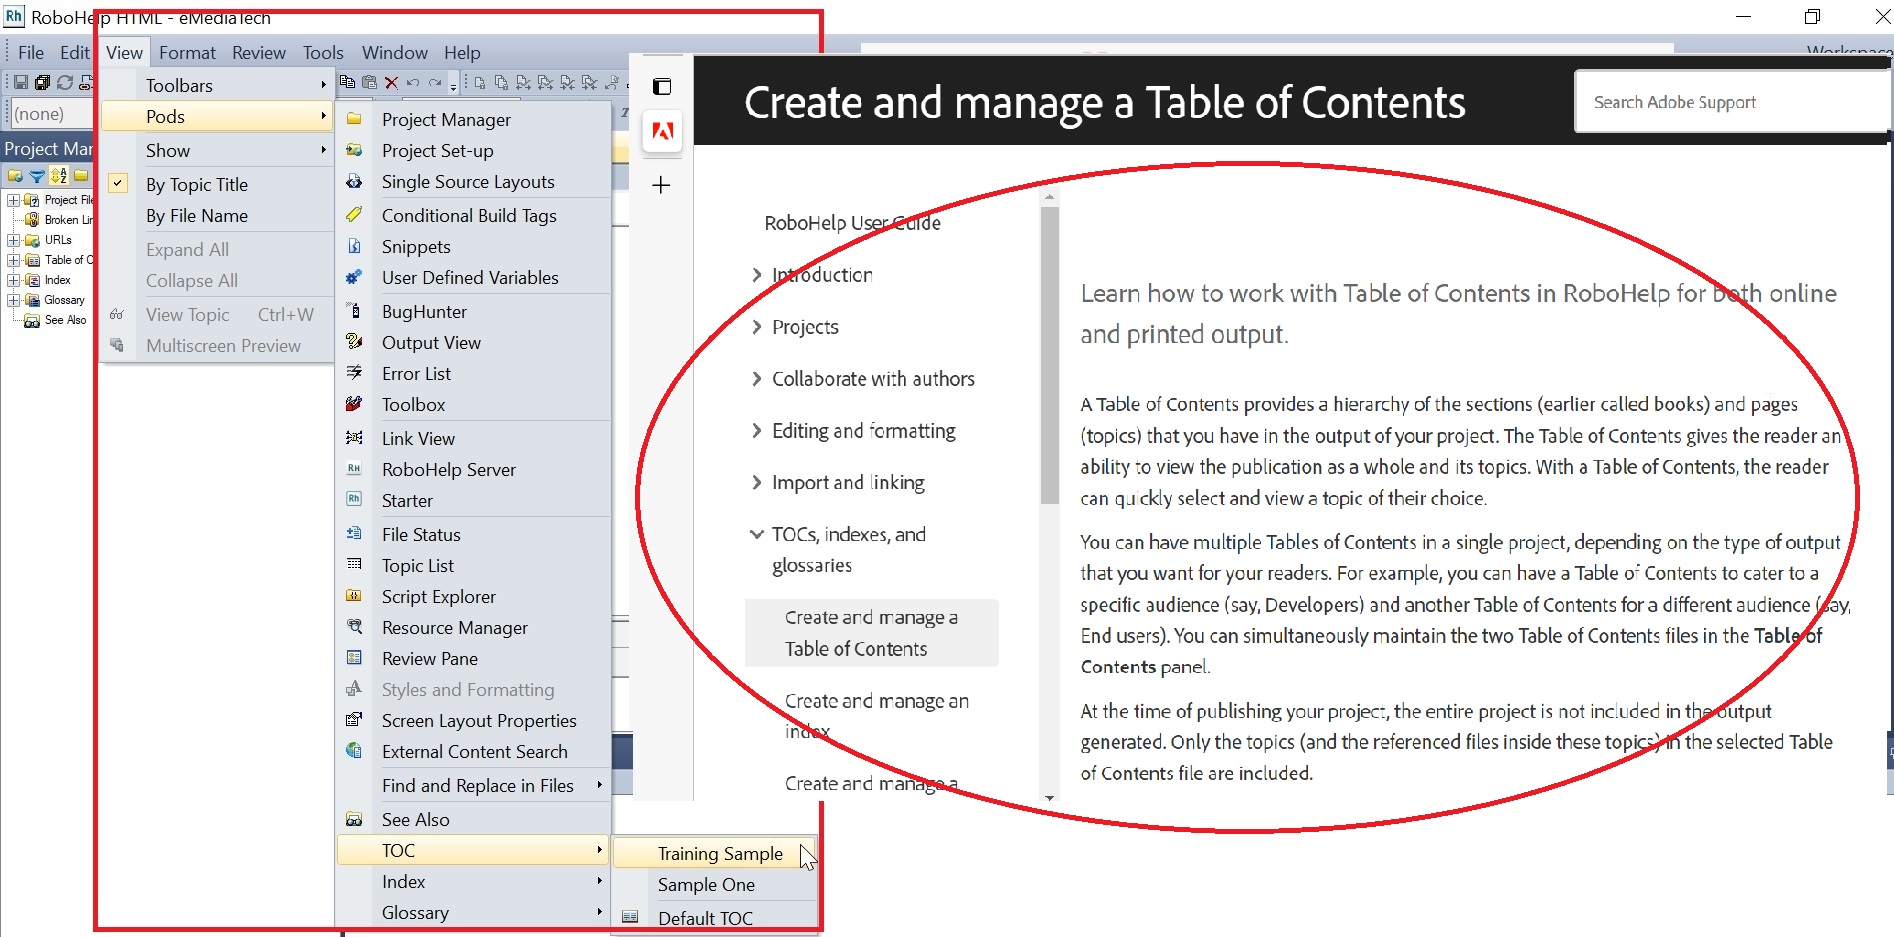Open the Project Manager pod entry
The height and width of the screenshot is (937, 1894).
[473, 119]
